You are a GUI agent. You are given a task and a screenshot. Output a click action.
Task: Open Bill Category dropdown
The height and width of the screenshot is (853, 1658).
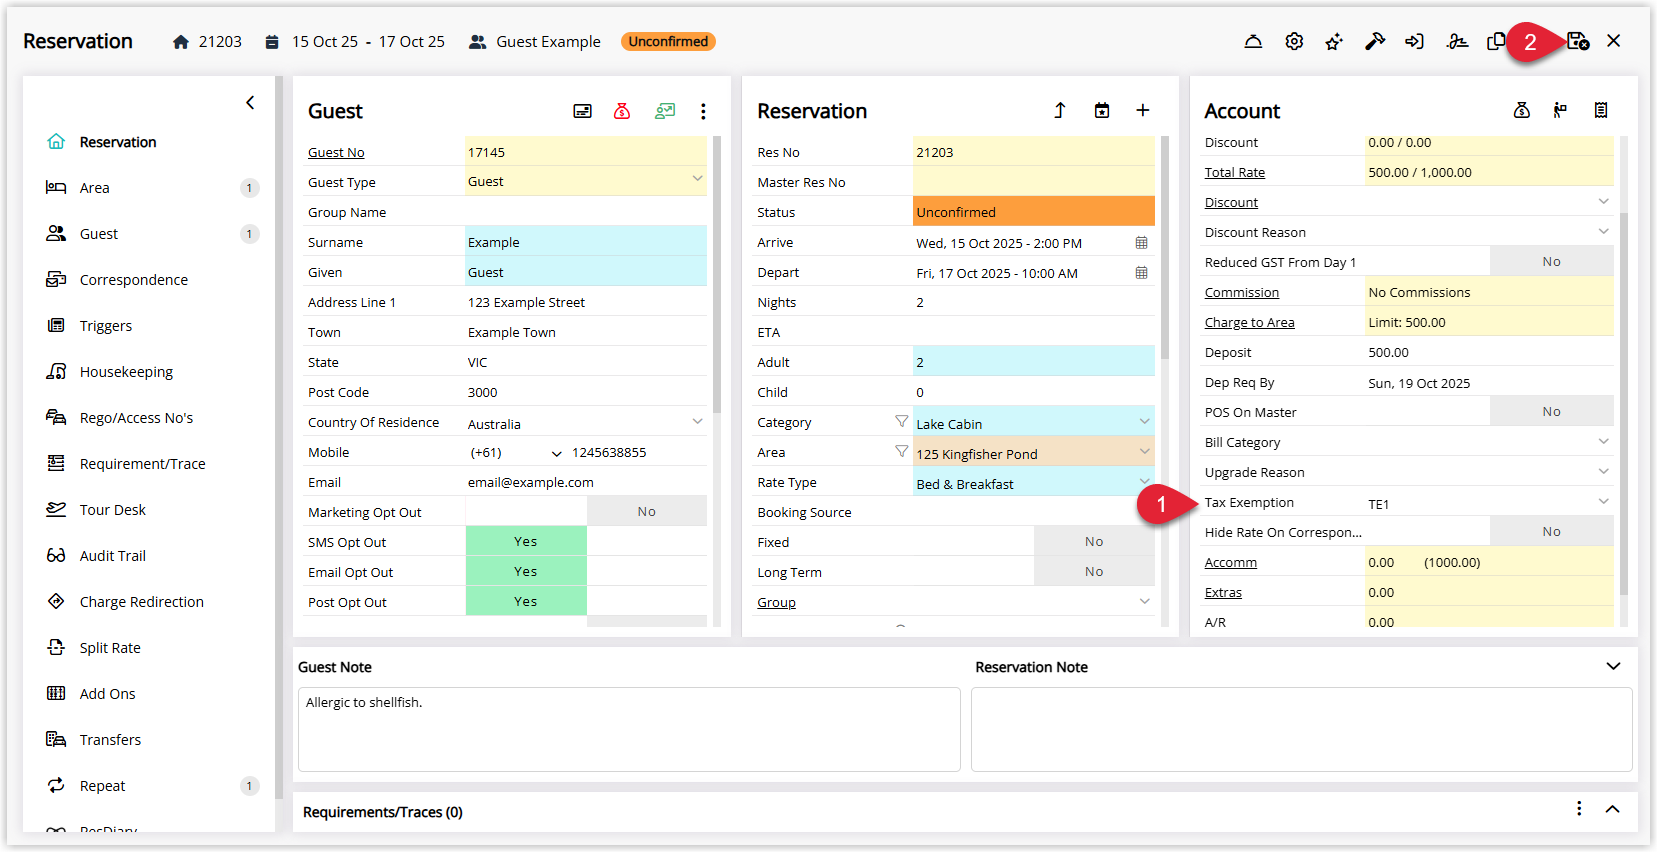pos(1603,441)
